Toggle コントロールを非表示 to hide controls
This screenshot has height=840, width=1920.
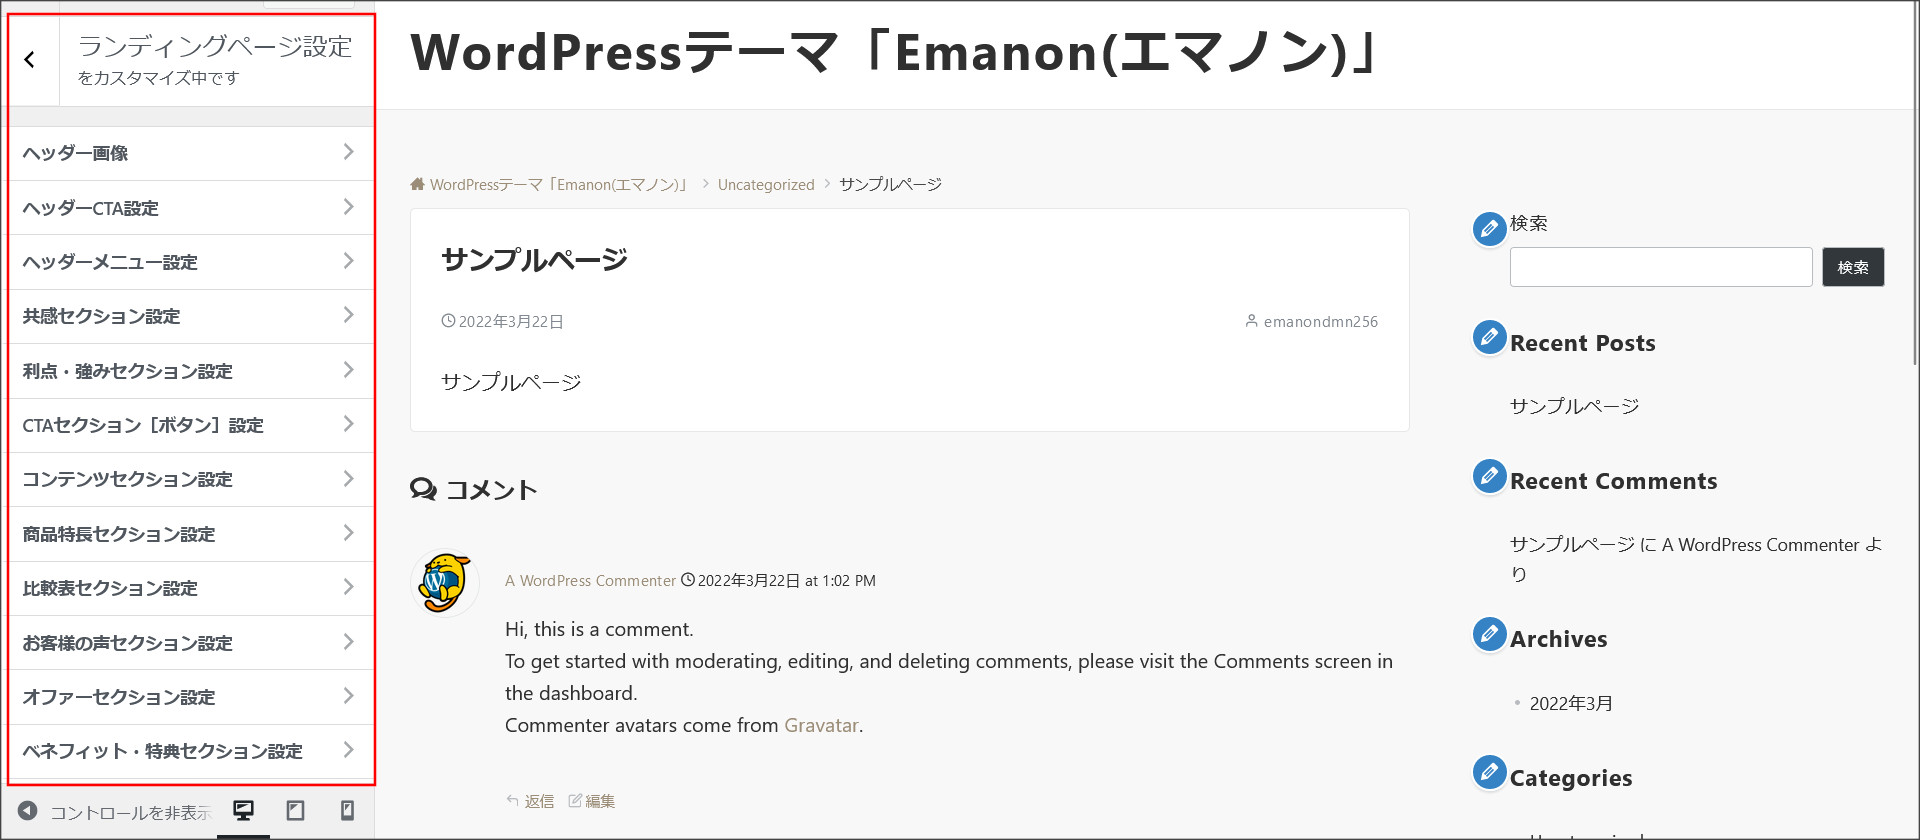coord(110,812)
